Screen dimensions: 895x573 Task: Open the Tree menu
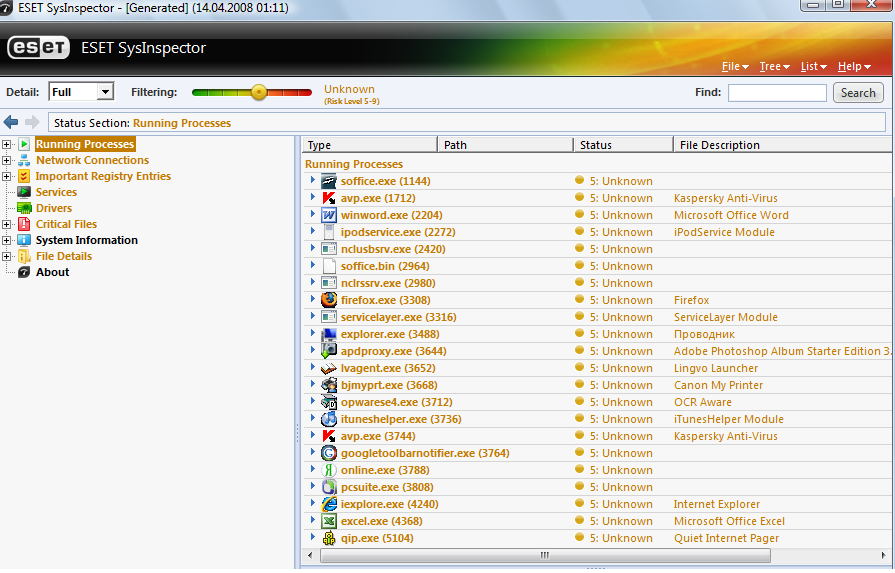tap(774, 66)
